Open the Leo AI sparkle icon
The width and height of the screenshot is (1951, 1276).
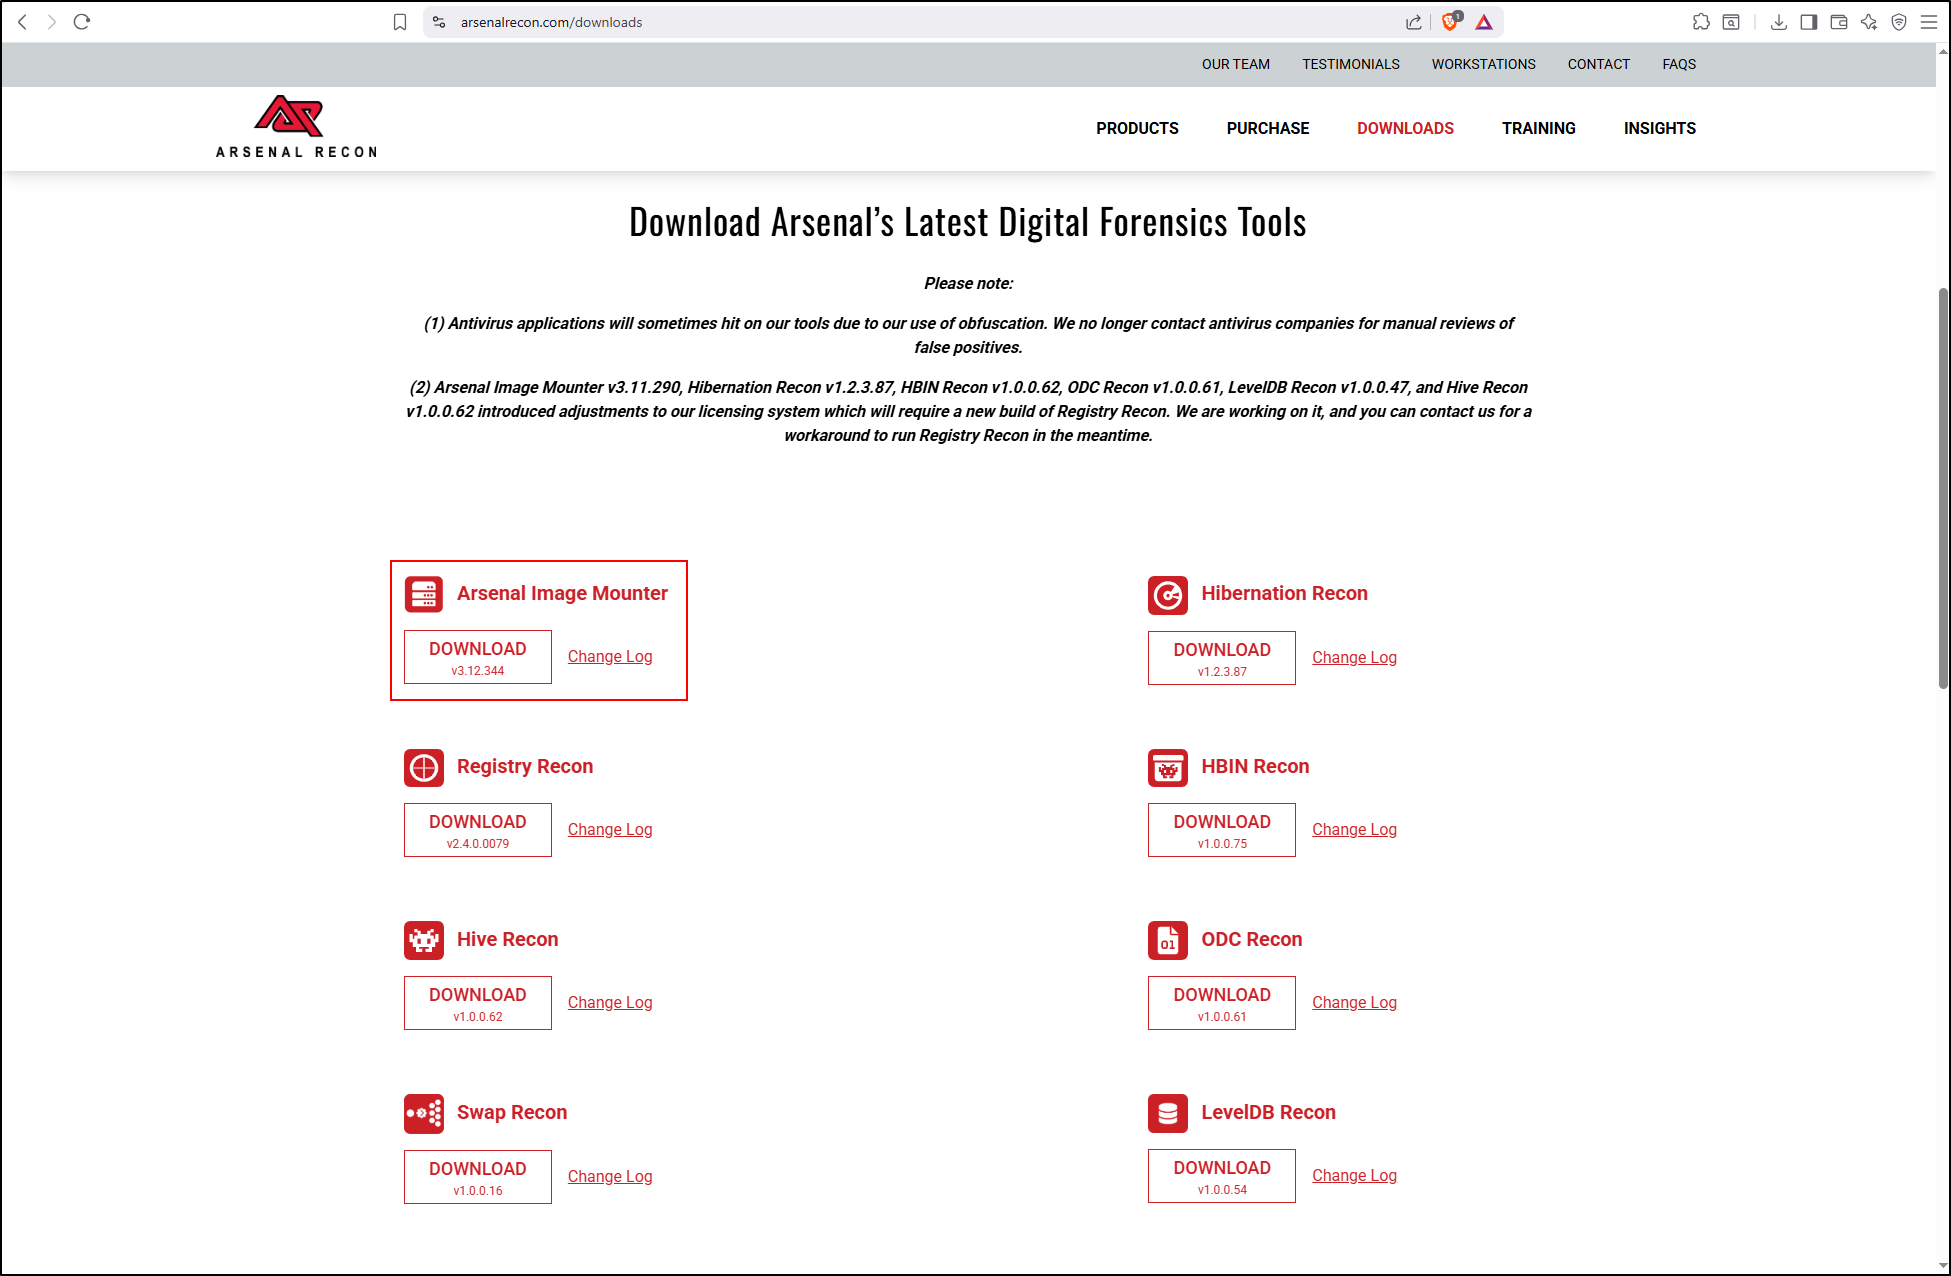pyautogui.click(x=1869, y=22)
